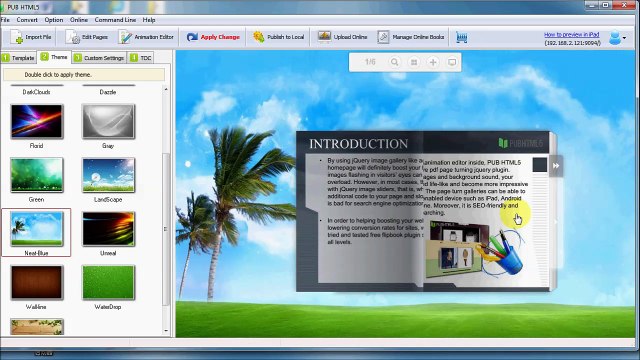
Task: Follow the How to preview in iPad link
Action: click(x=571, y=35)
